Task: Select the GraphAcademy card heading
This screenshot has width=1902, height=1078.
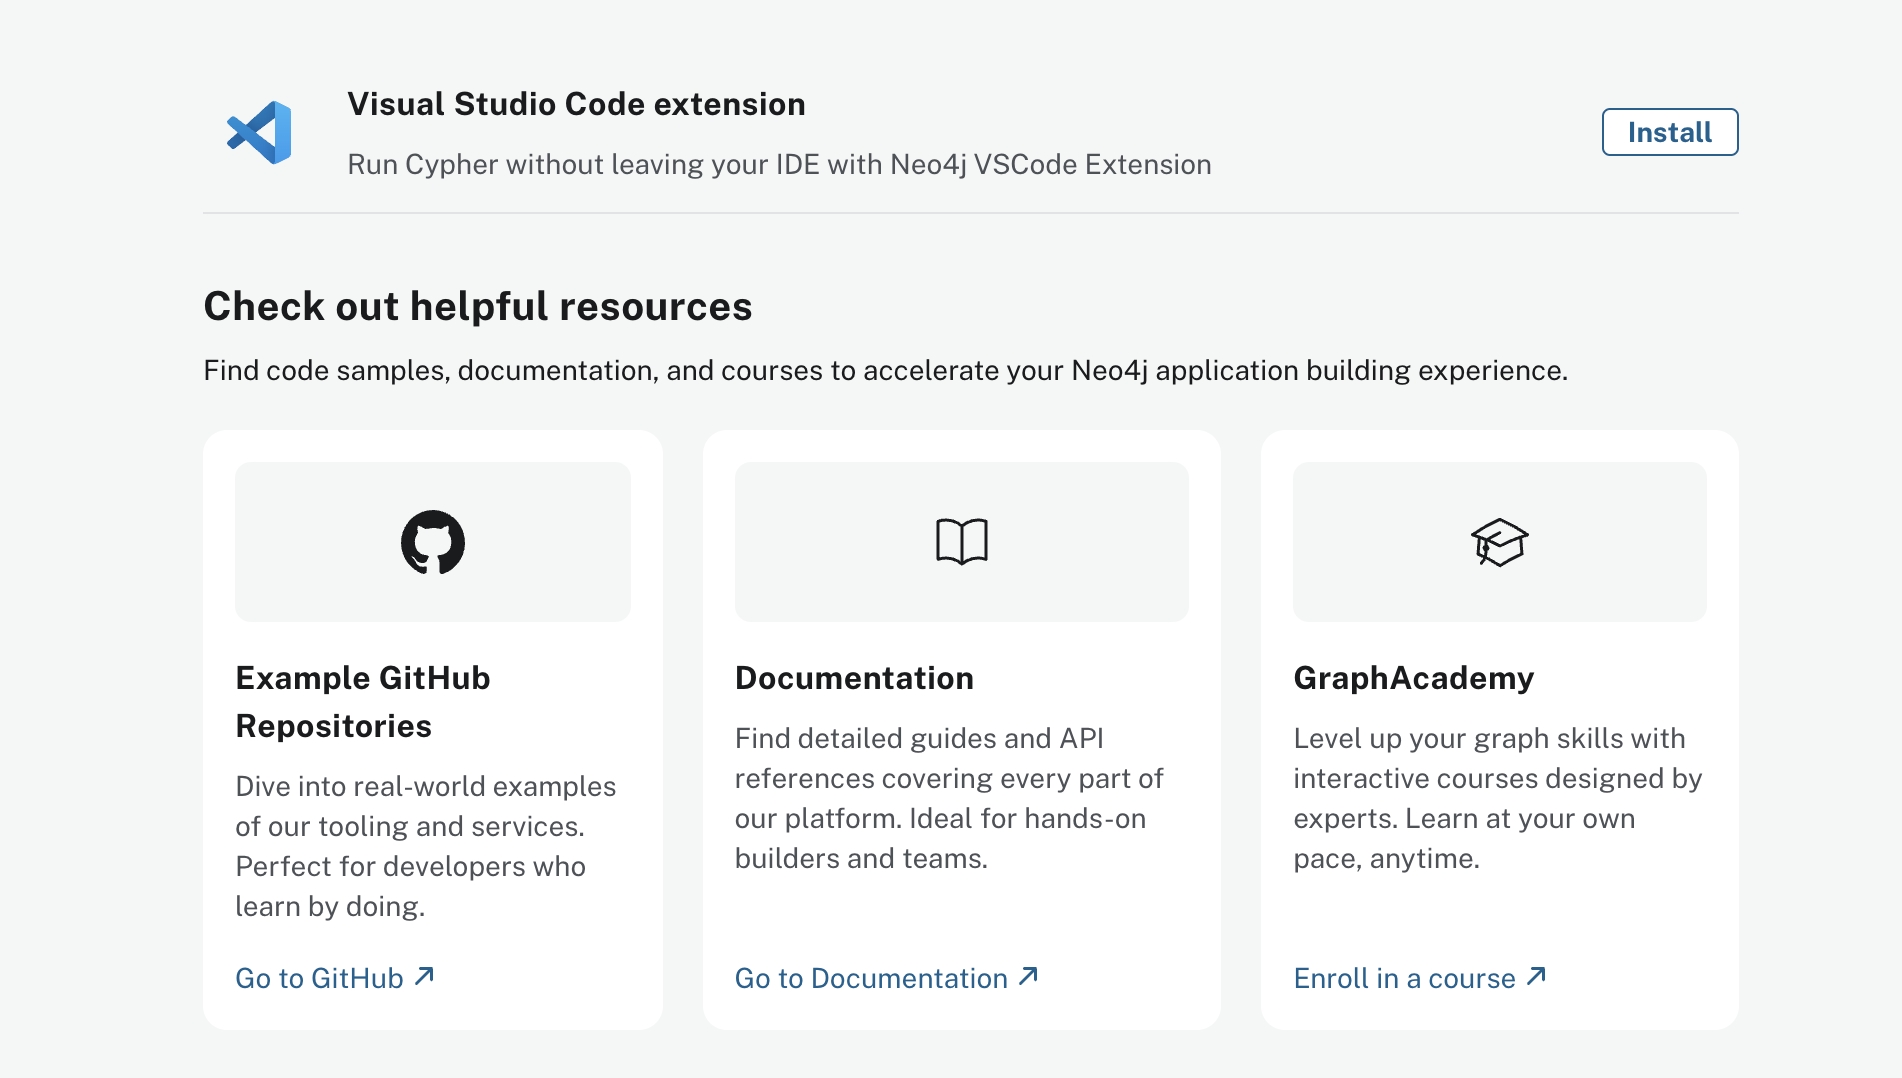Action: (x=1413, y=678)
